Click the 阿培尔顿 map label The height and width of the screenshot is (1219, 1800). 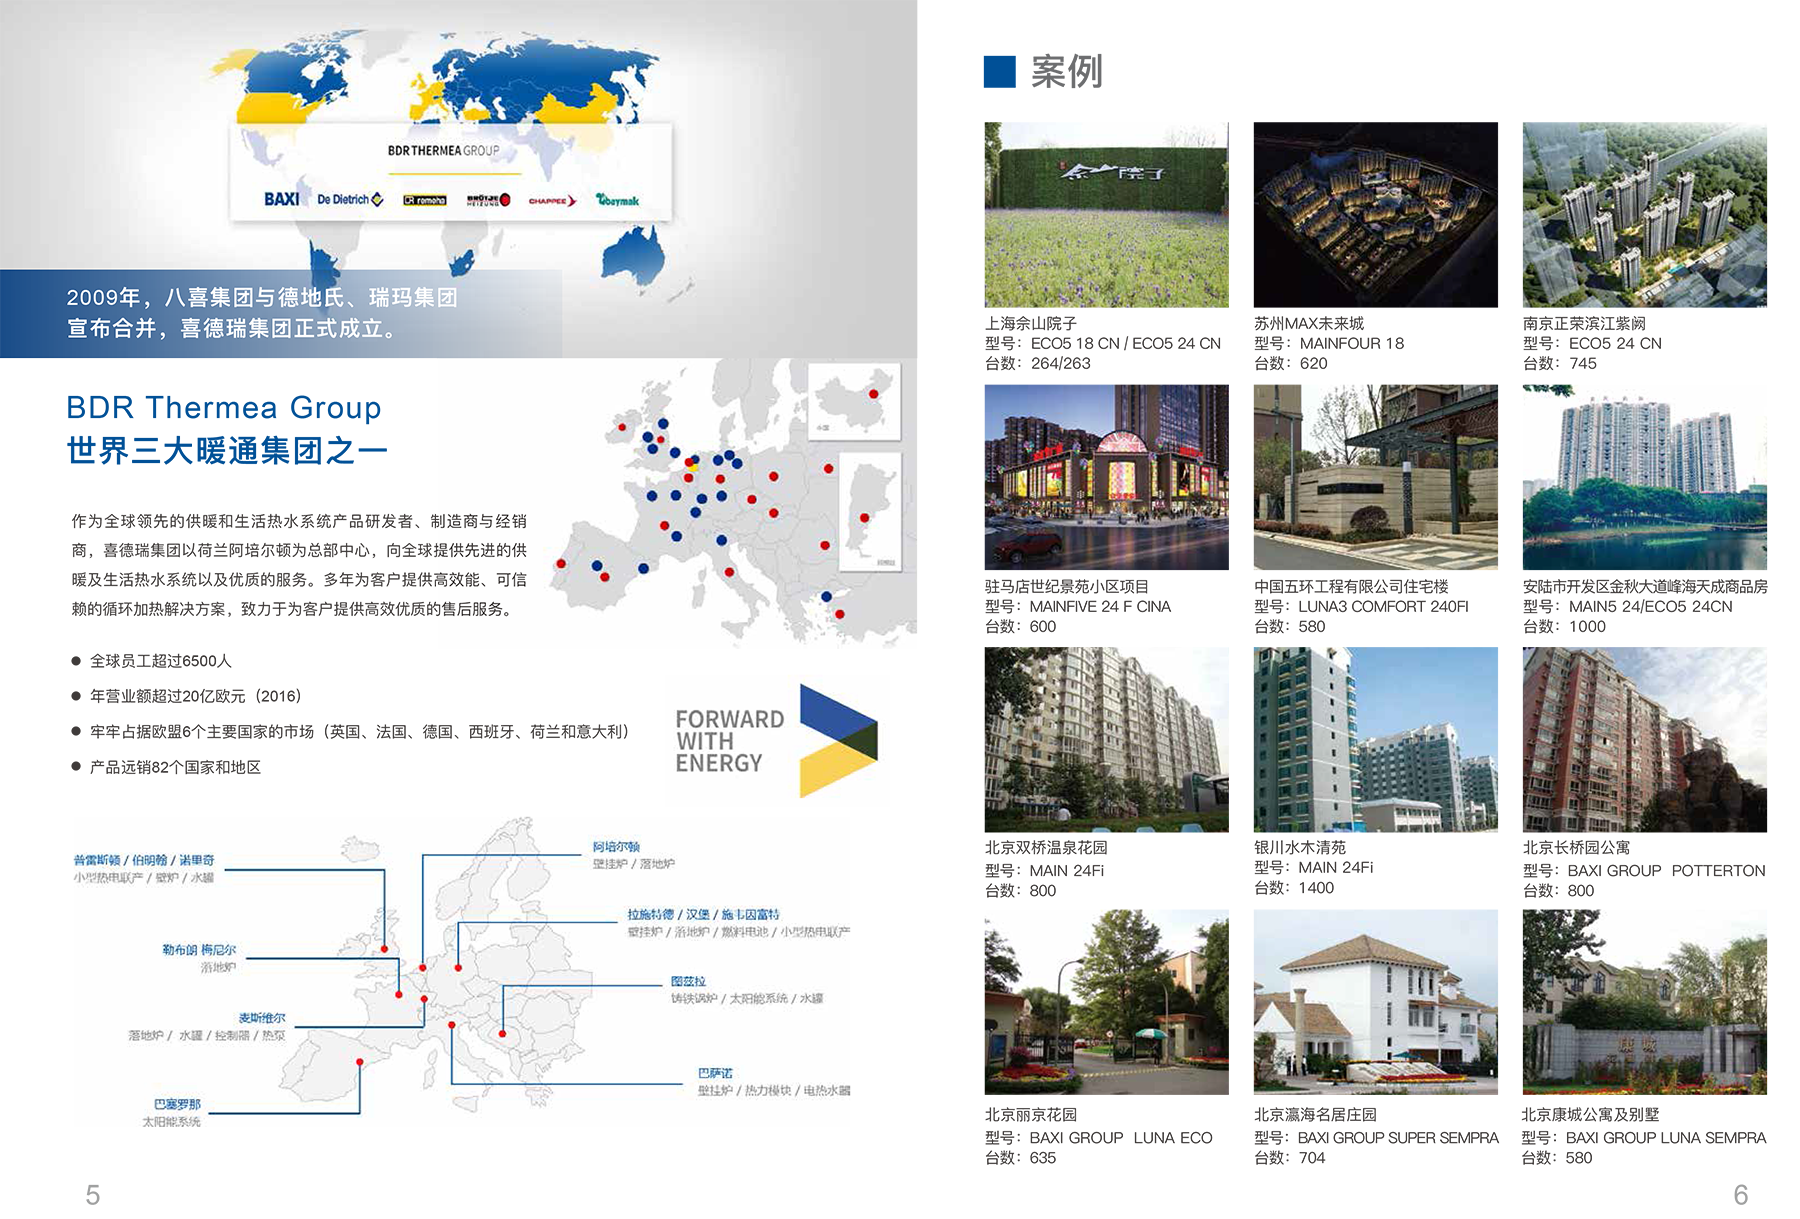pyautogui.click(x=616, y=846)
